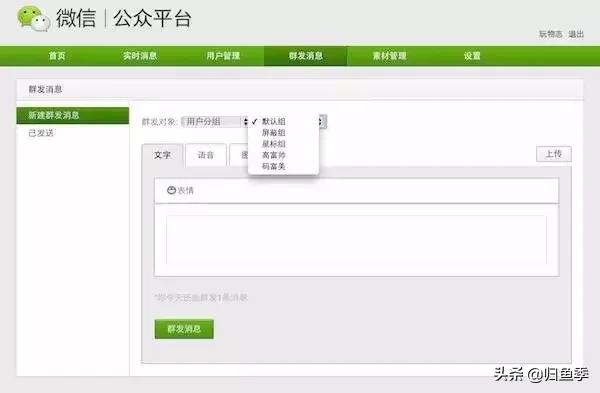Screen dimensions: 600x393
Task: Select the 群发消息 navigation tab
Action: tap(306, 56)
